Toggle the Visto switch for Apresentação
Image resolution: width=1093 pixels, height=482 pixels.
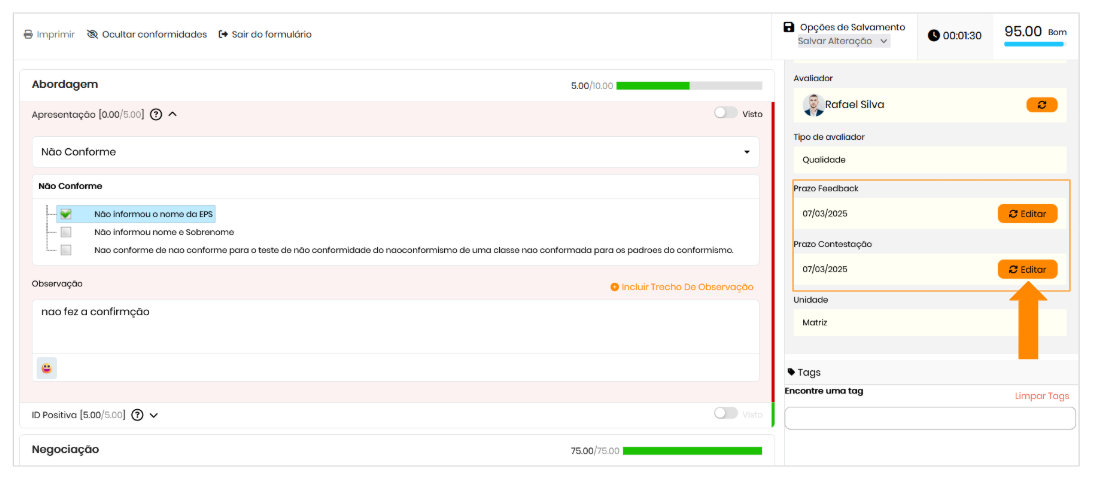(725, 113)
